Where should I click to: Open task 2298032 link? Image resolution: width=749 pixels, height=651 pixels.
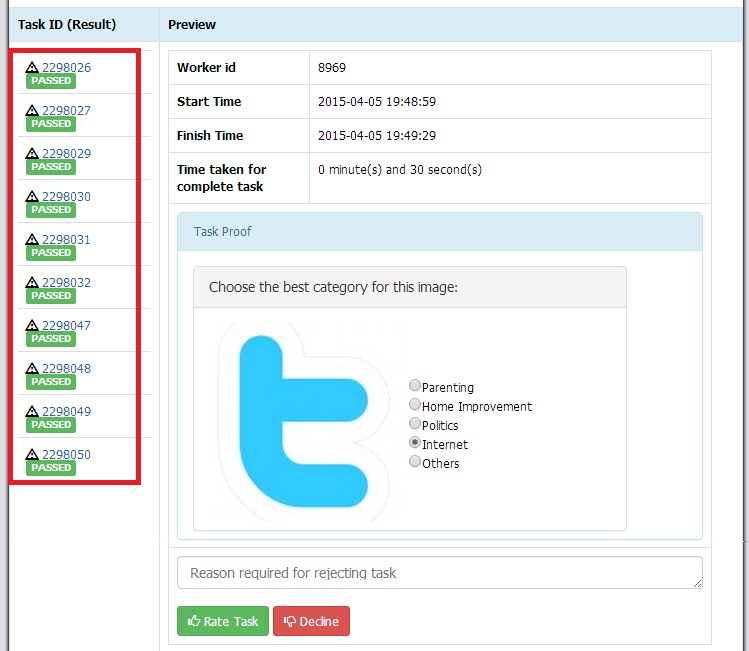pyautogui.click(x=66, y=283)
